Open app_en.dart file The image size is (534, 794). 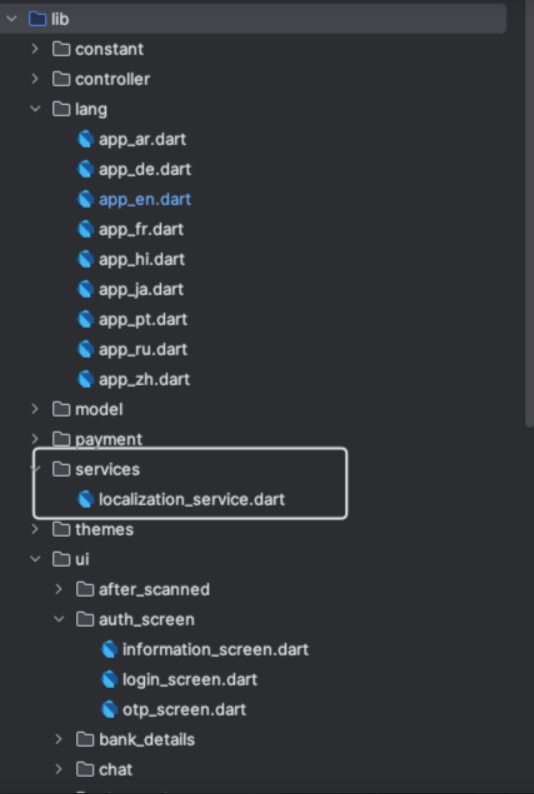click(x=145, y=200)
